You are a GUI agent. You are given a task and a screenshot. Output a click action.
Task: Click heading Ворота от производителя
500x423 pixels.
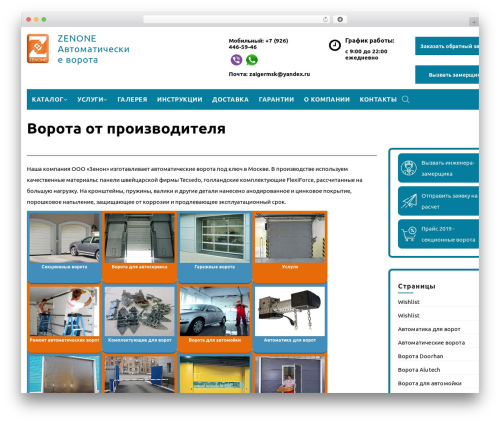126,129
